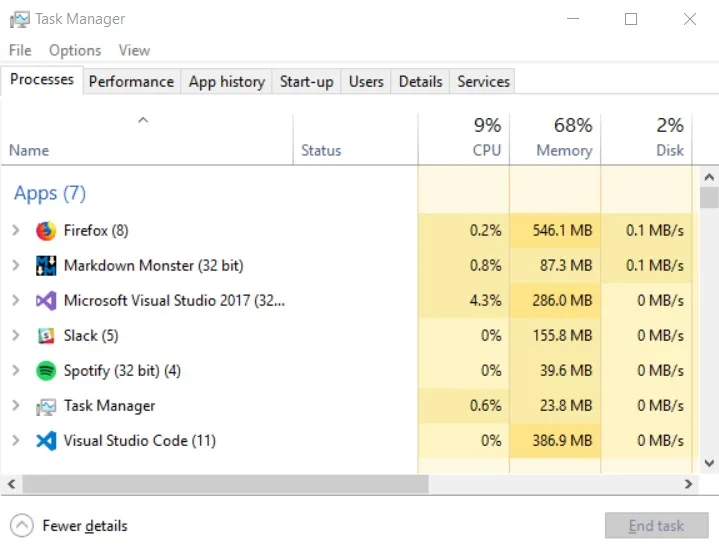Expand the Slack (5) process group
The width and height of the screenshot is (719, 555).
tap(16, 335)
